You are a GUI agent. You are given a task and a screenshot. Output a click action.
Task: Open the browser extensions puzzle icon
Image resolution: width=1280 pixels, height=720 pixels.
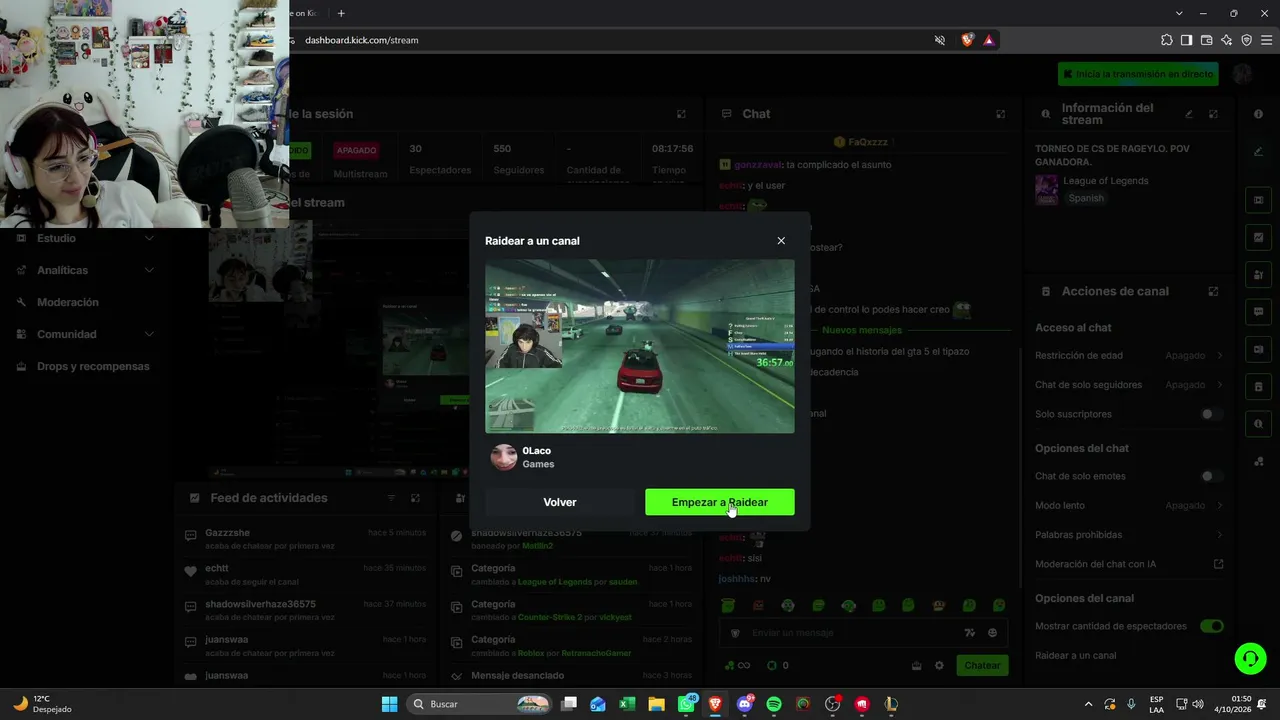point(1167,40)
